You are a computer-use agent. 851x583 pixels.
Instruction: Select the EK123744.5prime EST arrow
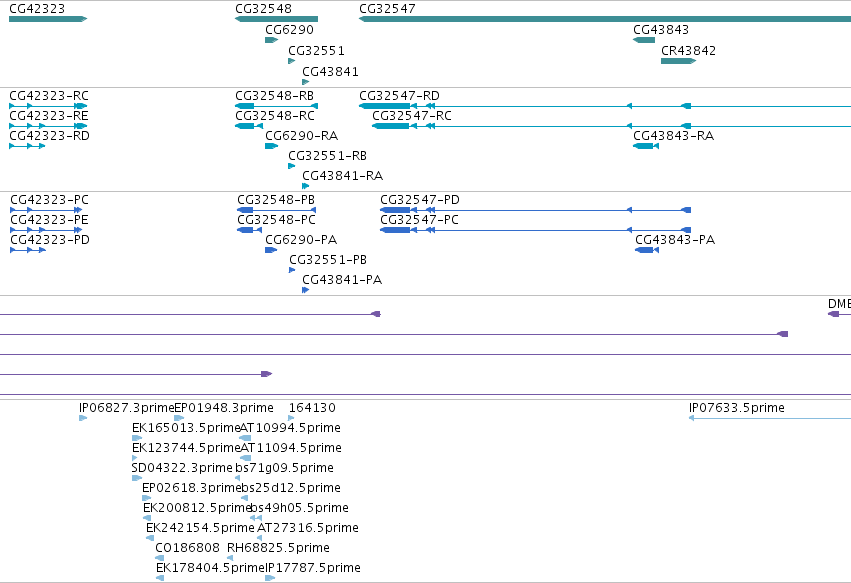(x=135, y=458)
